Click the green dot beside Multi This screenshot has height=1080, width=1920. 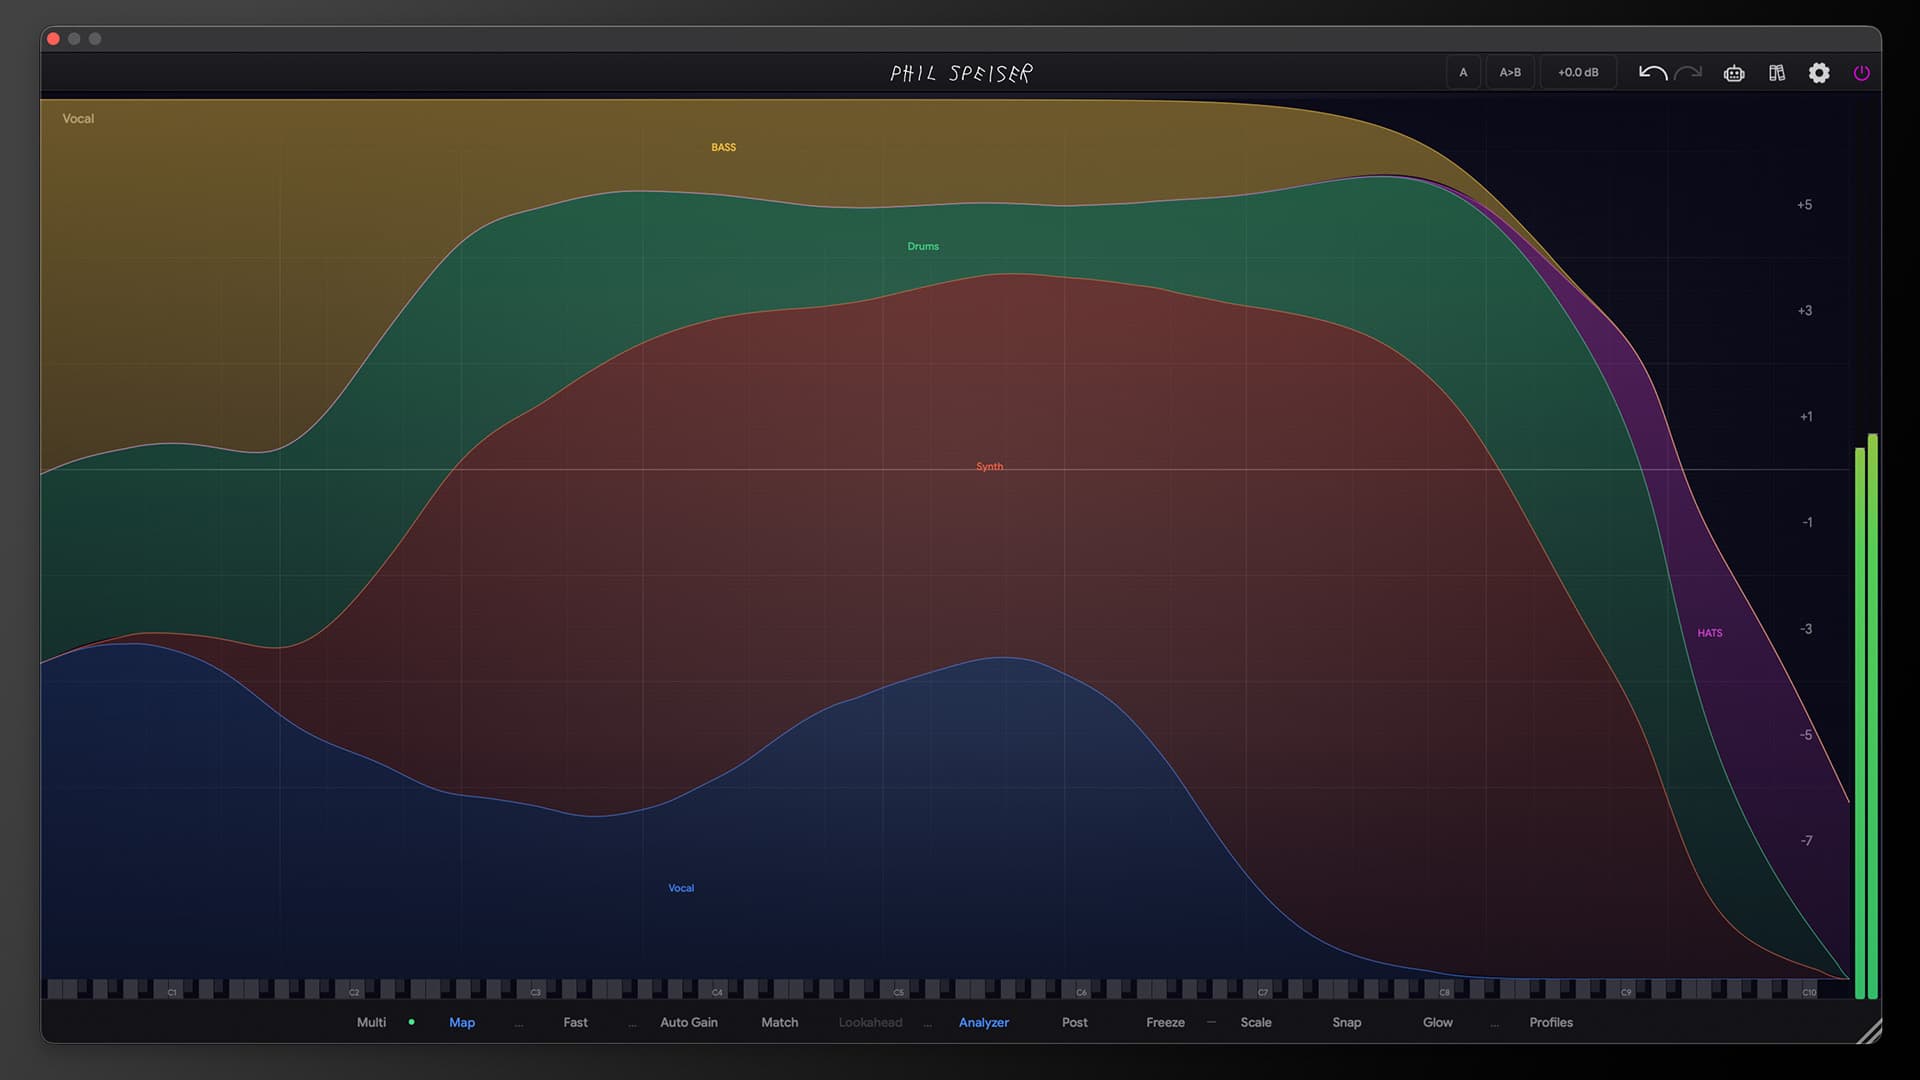click(411, 1022)
